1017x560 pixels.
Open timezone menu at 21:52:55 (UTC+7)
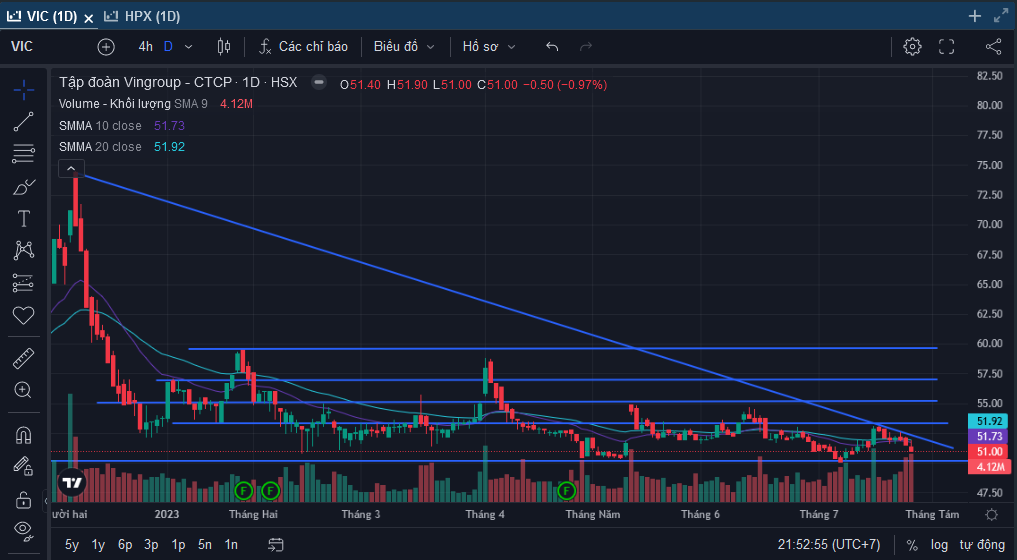(x=829, y=544)
